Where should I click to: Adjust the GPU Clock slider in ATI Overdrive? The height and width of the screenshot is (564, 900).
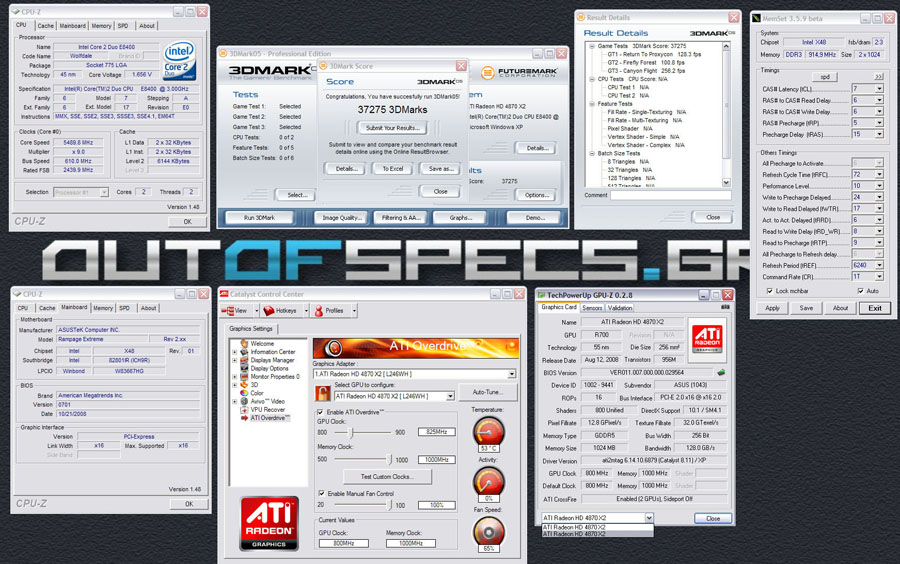[351, 433]
